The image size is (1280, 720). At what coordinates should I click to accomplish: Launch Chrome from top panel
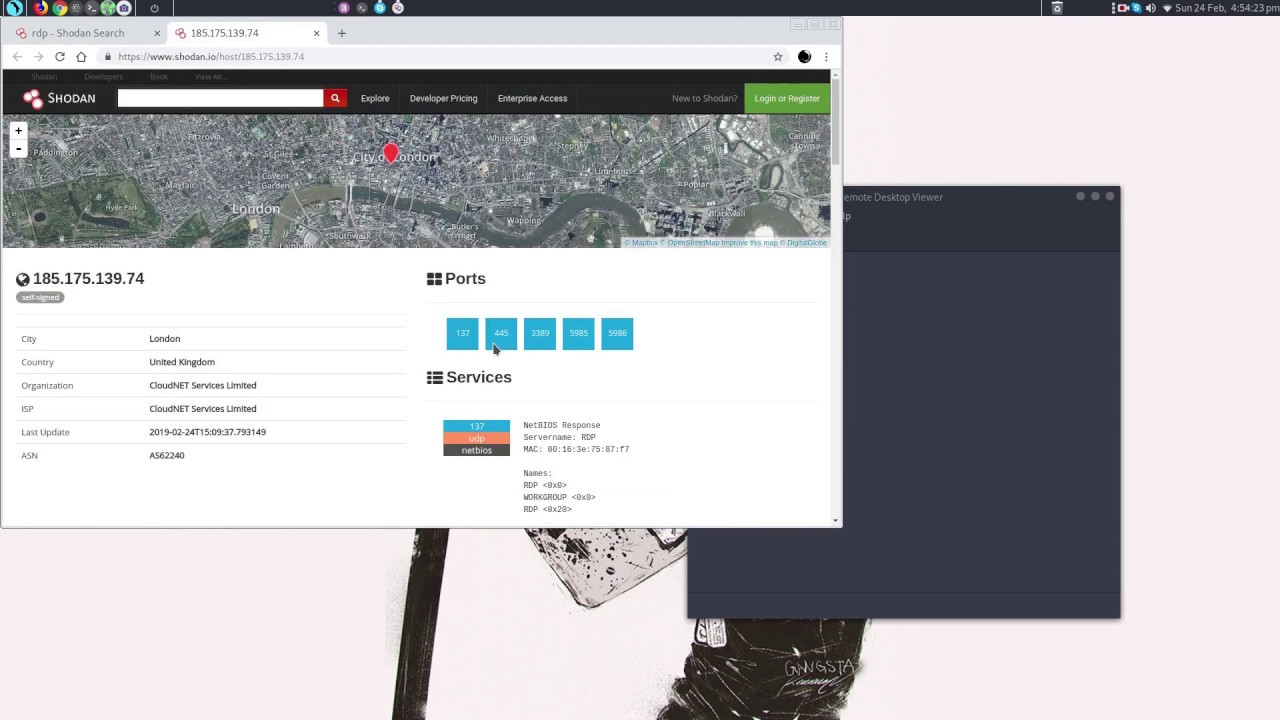(x=60, y=8)
